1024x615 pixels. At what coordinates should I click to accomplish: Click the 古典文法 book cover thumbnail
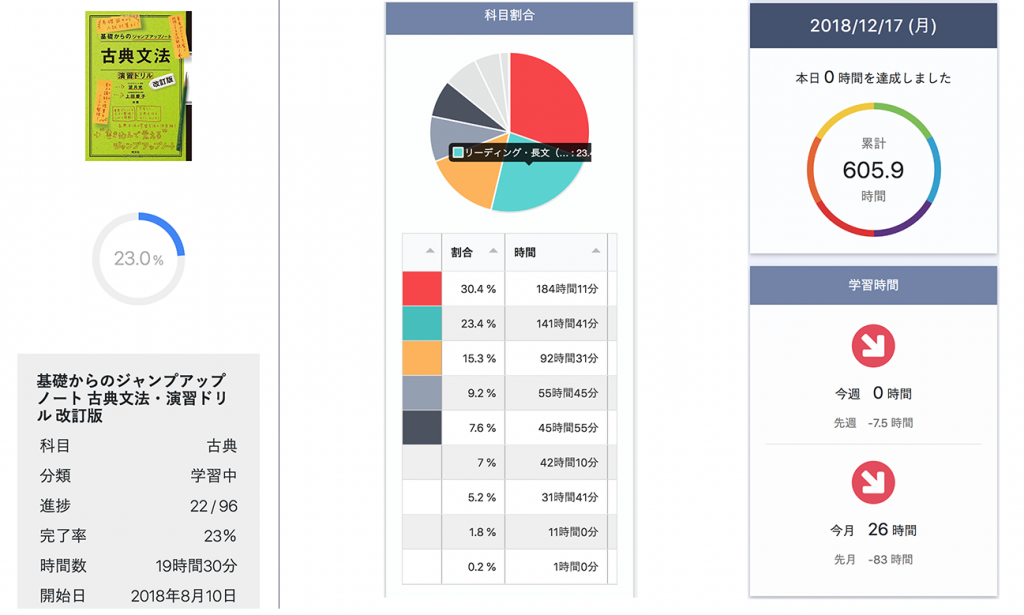(x=138, y=86)
